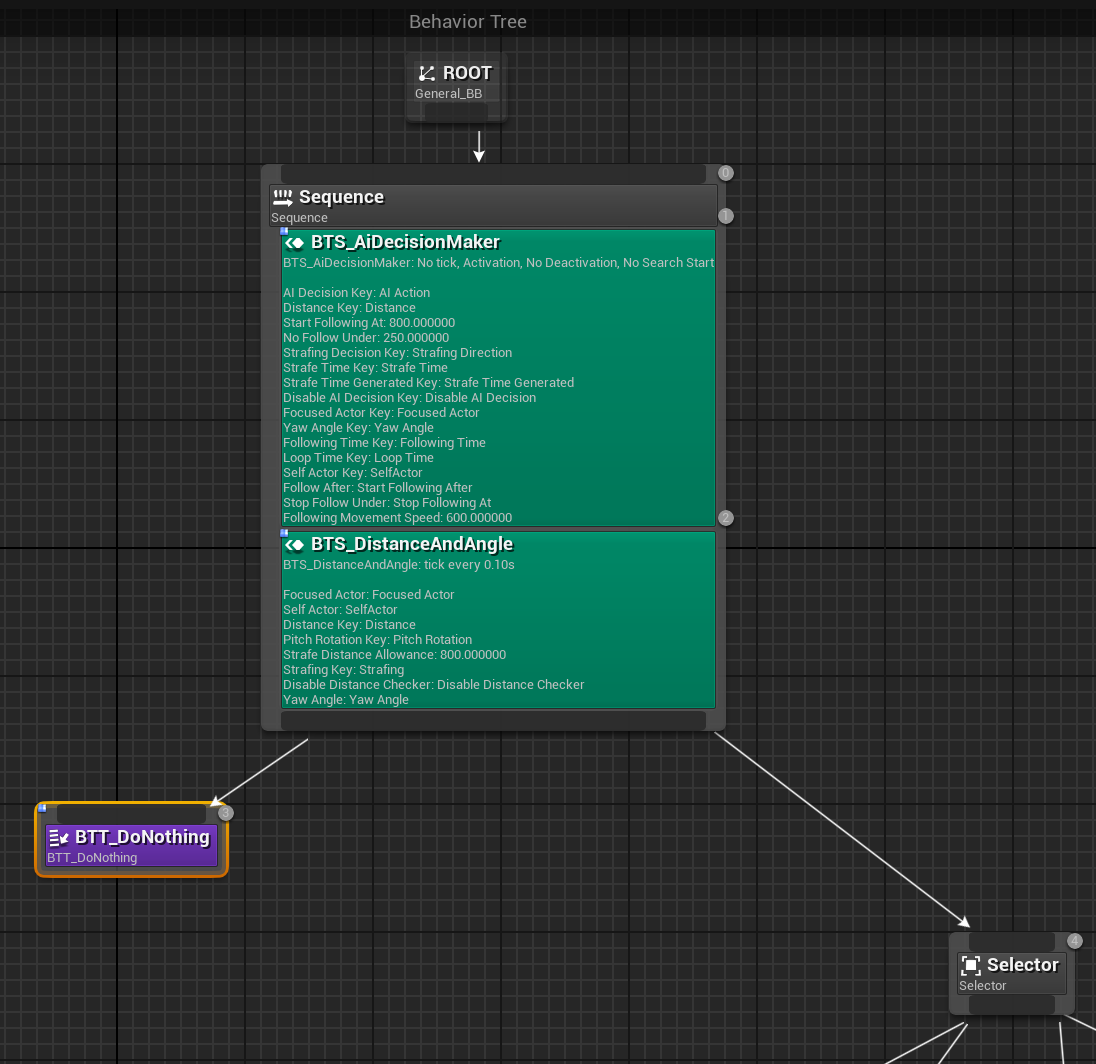Screen dimensions: 1096x1064
Task: Click 'Disable Distance Checker' line
Action: 433,685
